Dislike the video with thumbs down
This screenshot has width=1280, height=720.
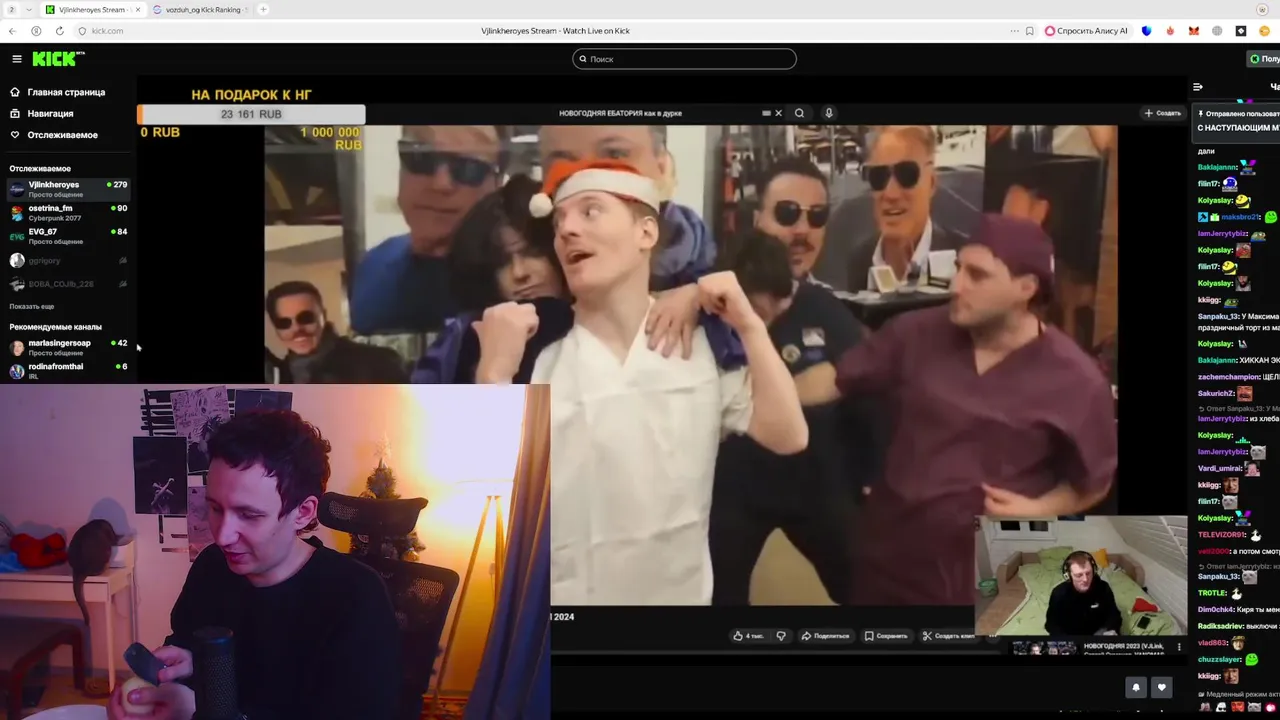click(781, 636)
